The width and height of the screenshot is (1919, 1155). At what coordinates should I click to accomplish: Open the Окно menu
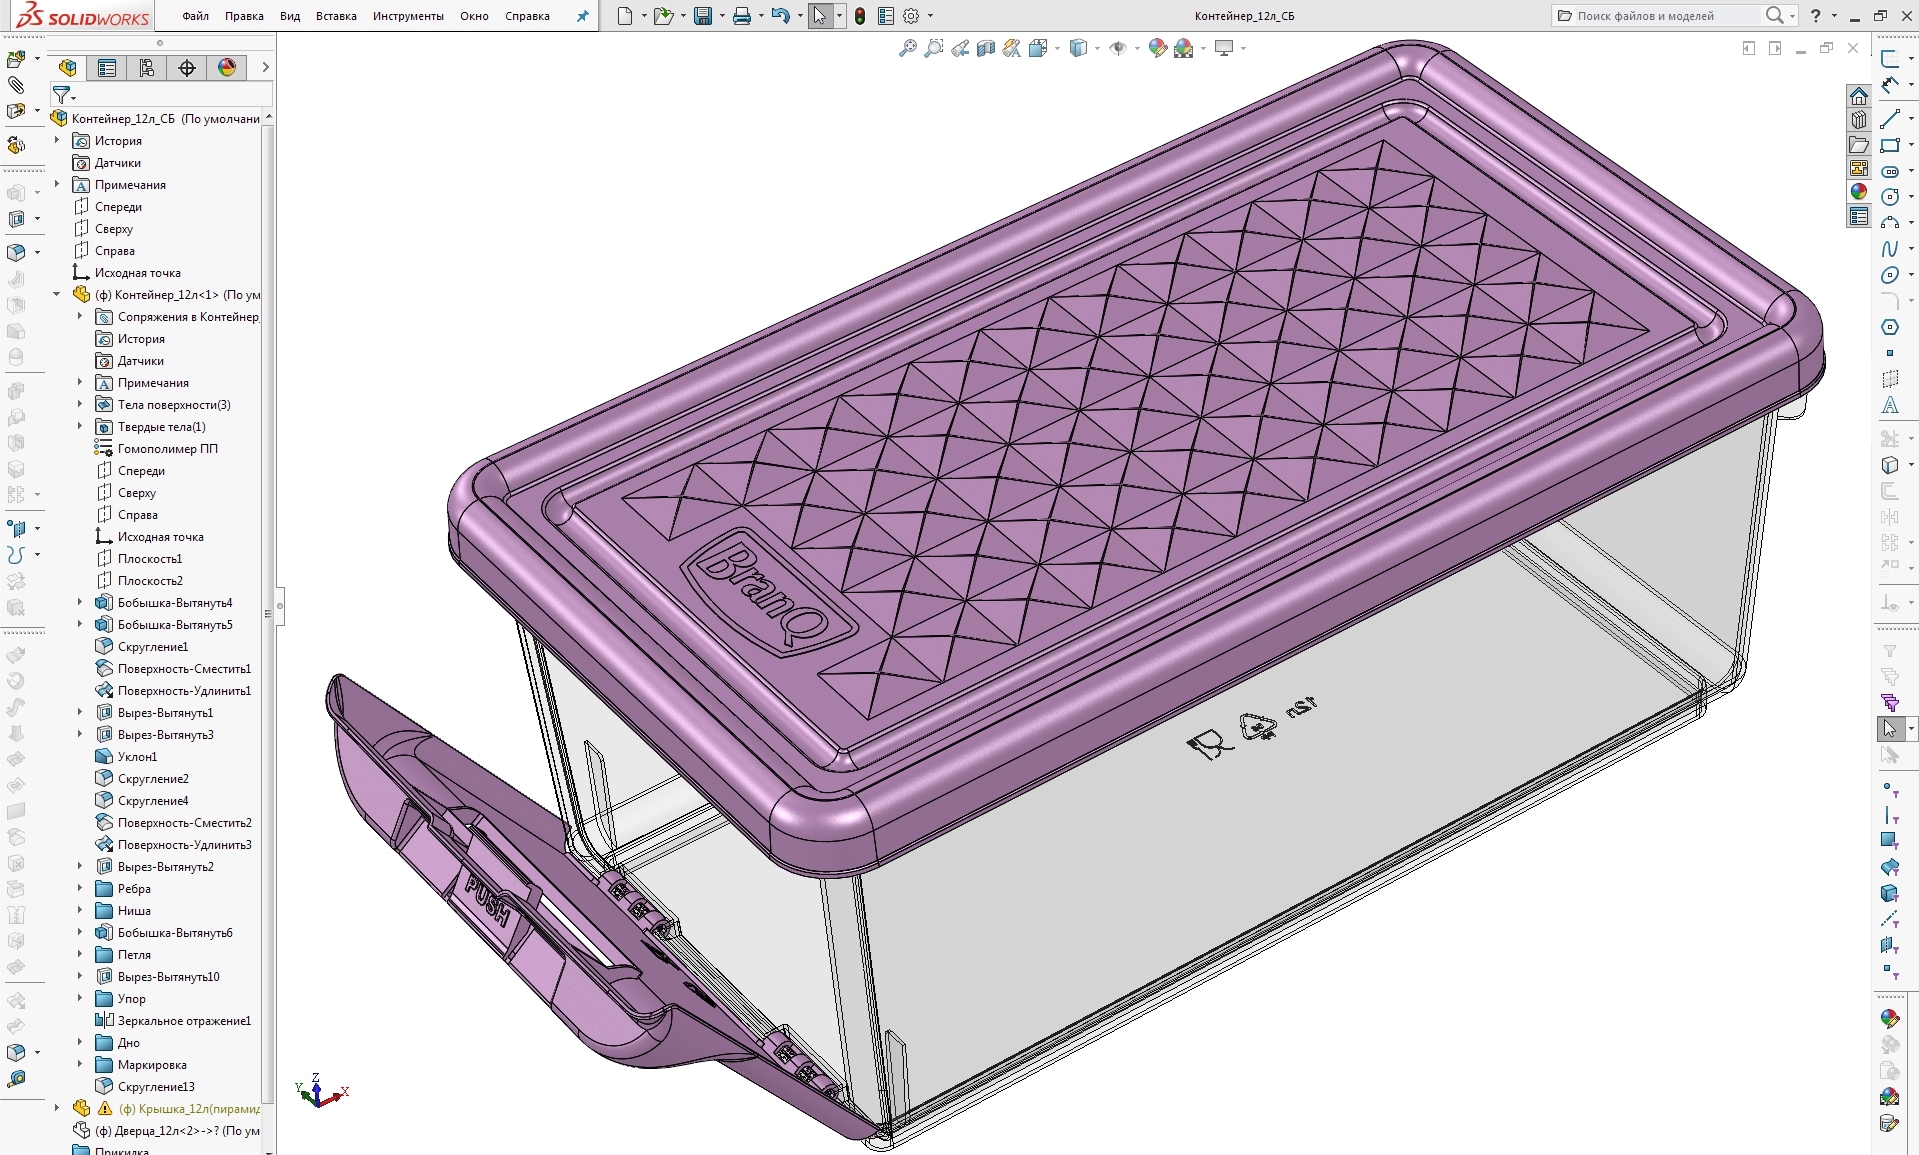pos(473,16)
